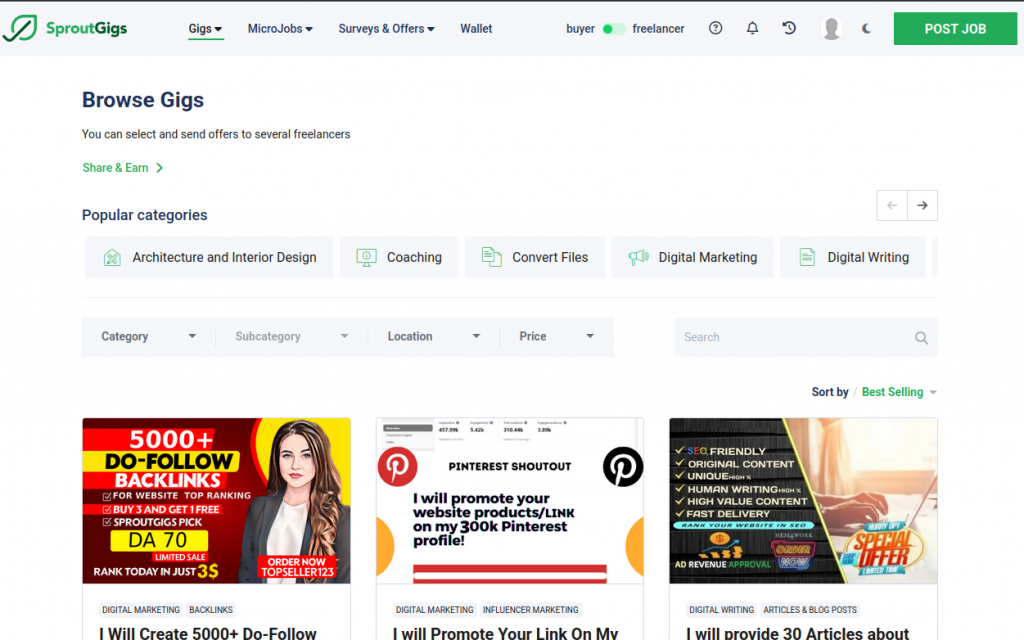Open the Gigs menu
This screenshot has height=640, width=1024.
coord(205,29)
